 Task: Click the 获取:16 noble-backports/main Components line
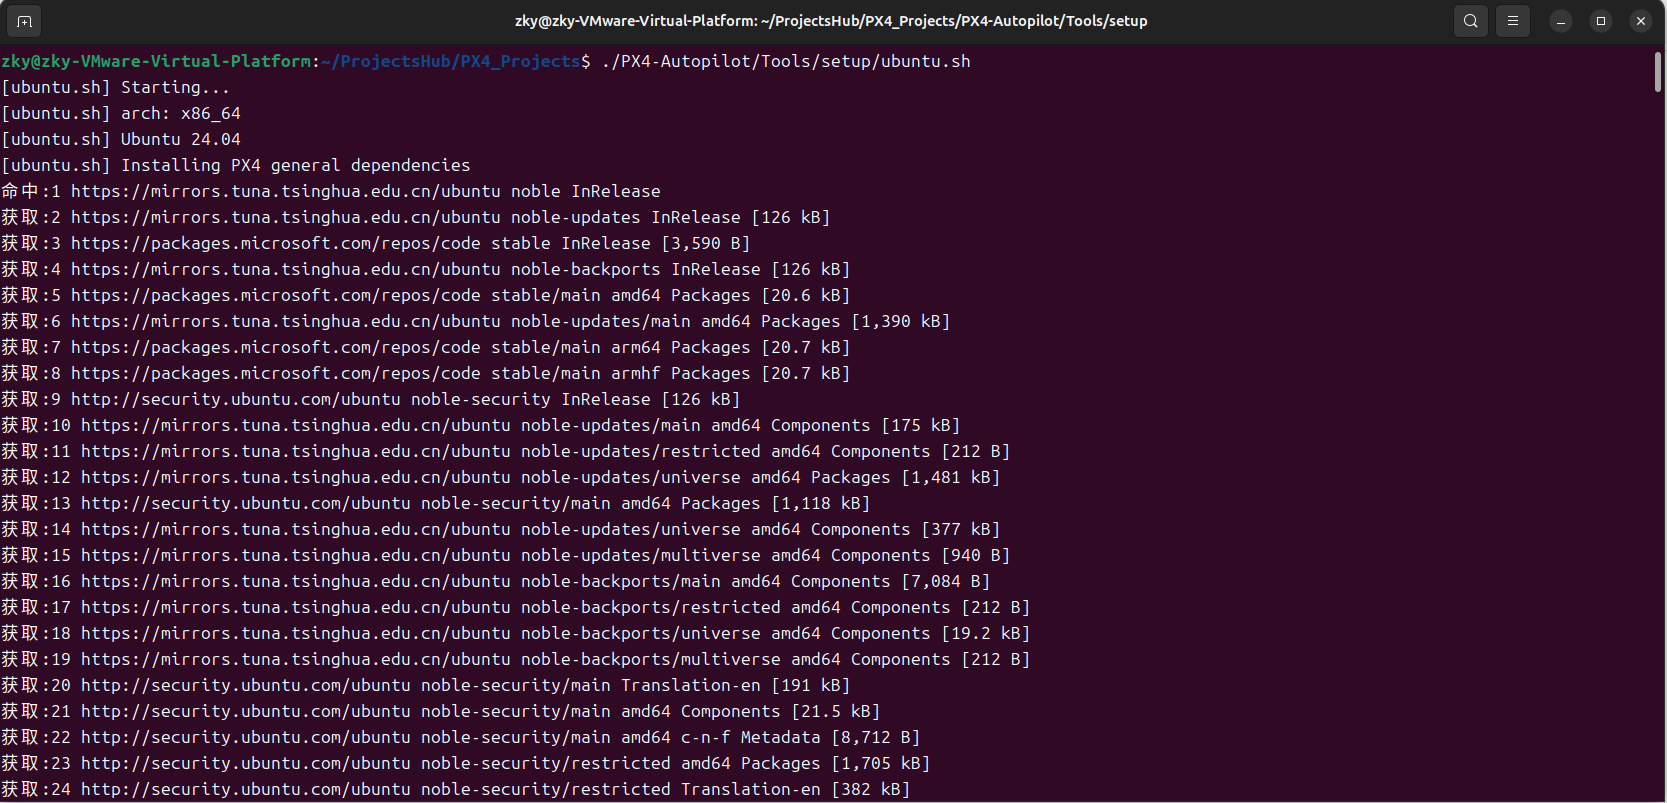click(496, 581)
